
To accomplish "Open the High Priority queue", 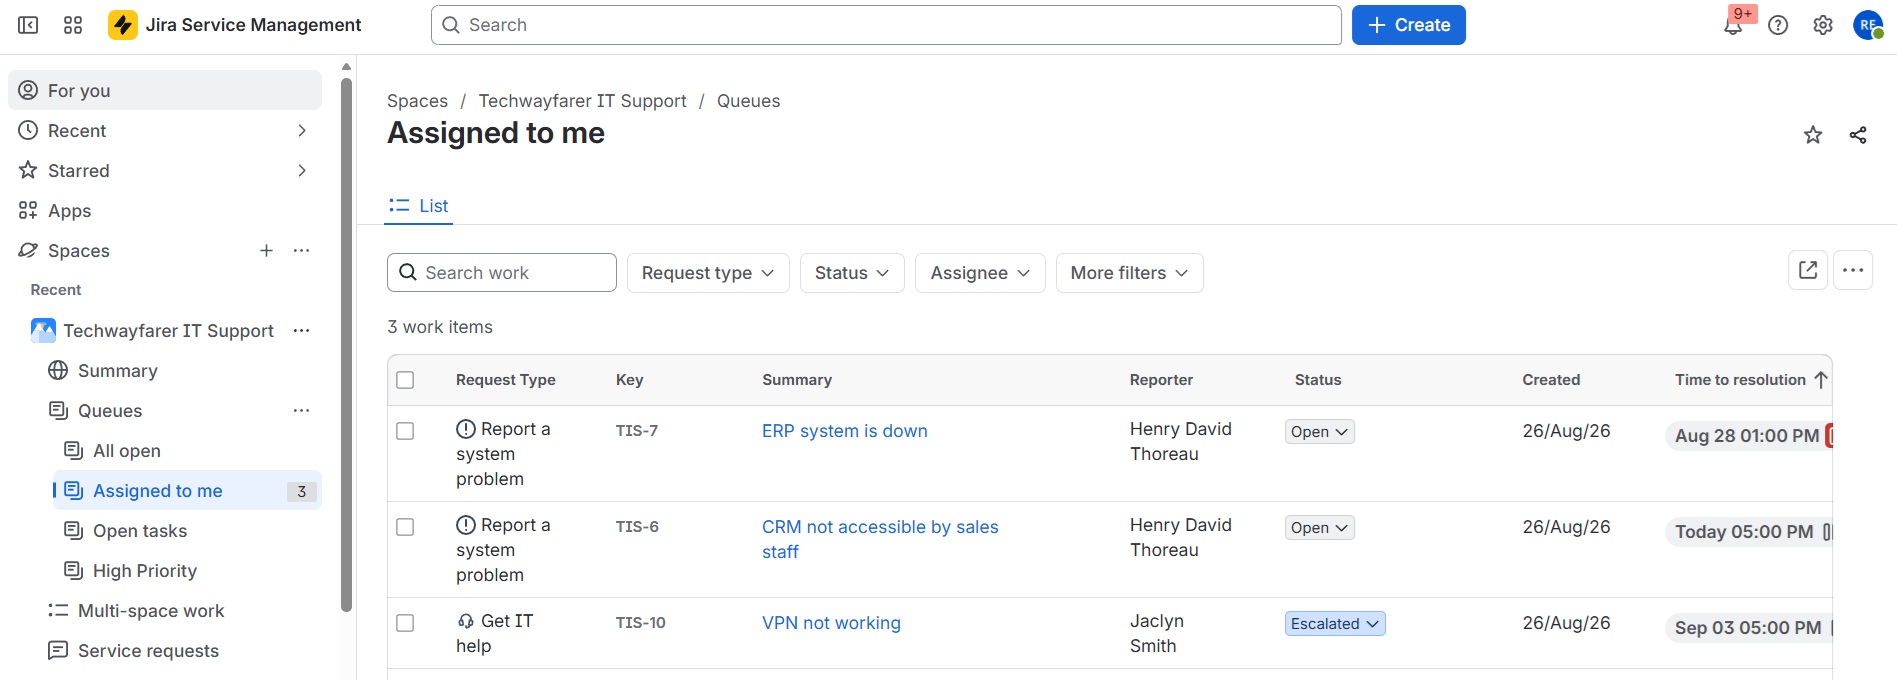I will [145, 571].
